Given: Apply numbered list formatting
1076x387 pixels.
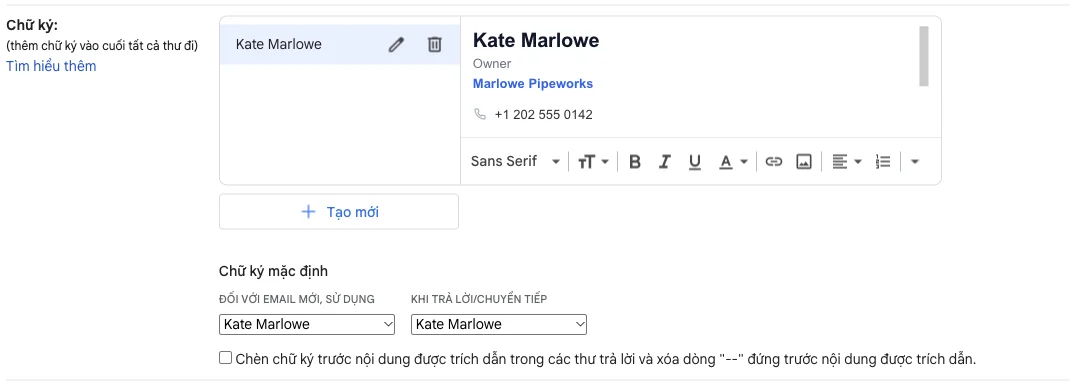Looking at the screenshot, I should [x=882, y=162].
